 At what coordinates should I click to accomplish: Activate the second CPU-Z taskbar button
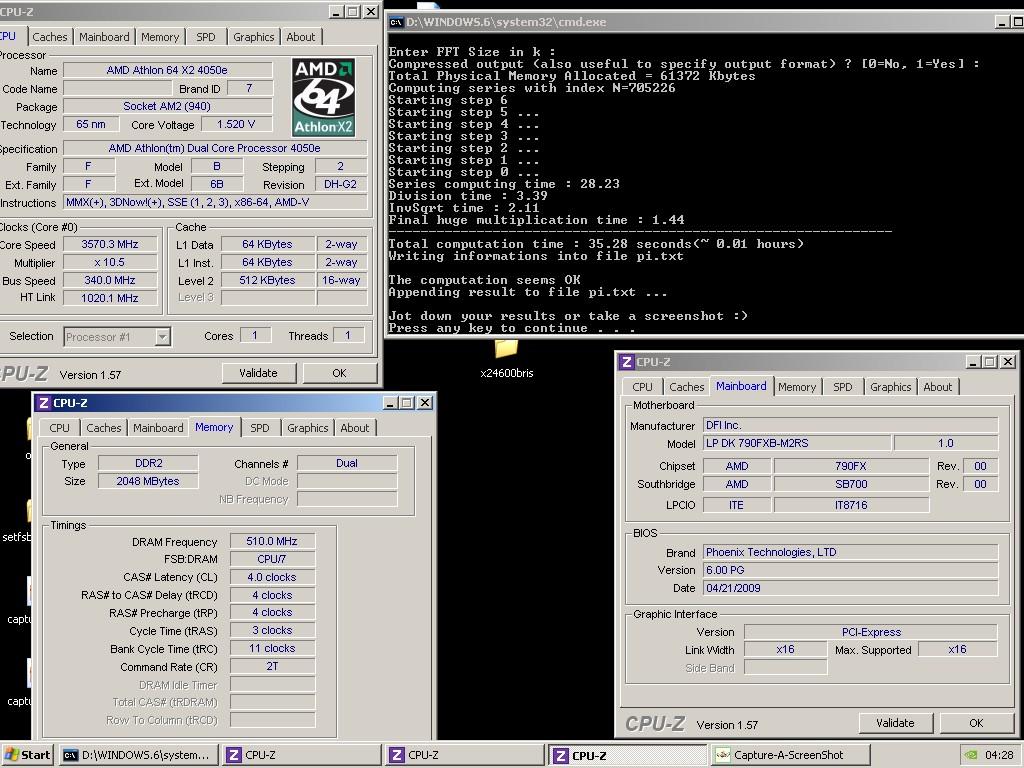pos(464,755)
